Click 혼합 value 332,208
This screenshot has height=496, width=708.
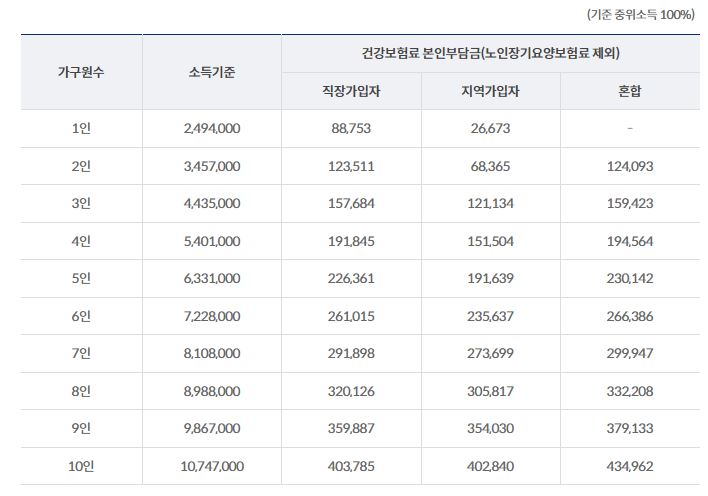[x=629, y=391]
